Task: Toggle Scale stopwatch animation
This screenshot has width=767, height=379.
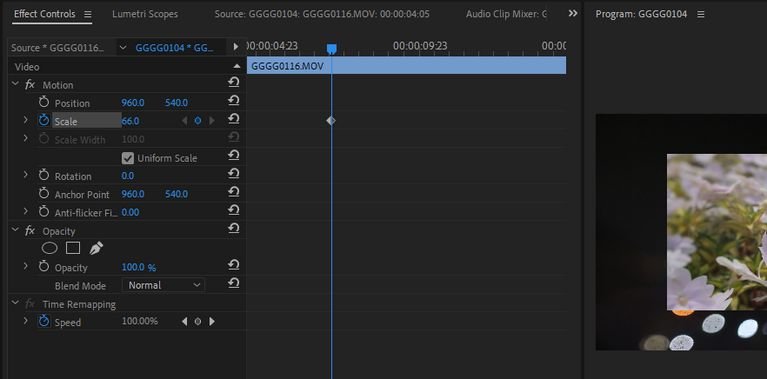Action: pos(44,121)
